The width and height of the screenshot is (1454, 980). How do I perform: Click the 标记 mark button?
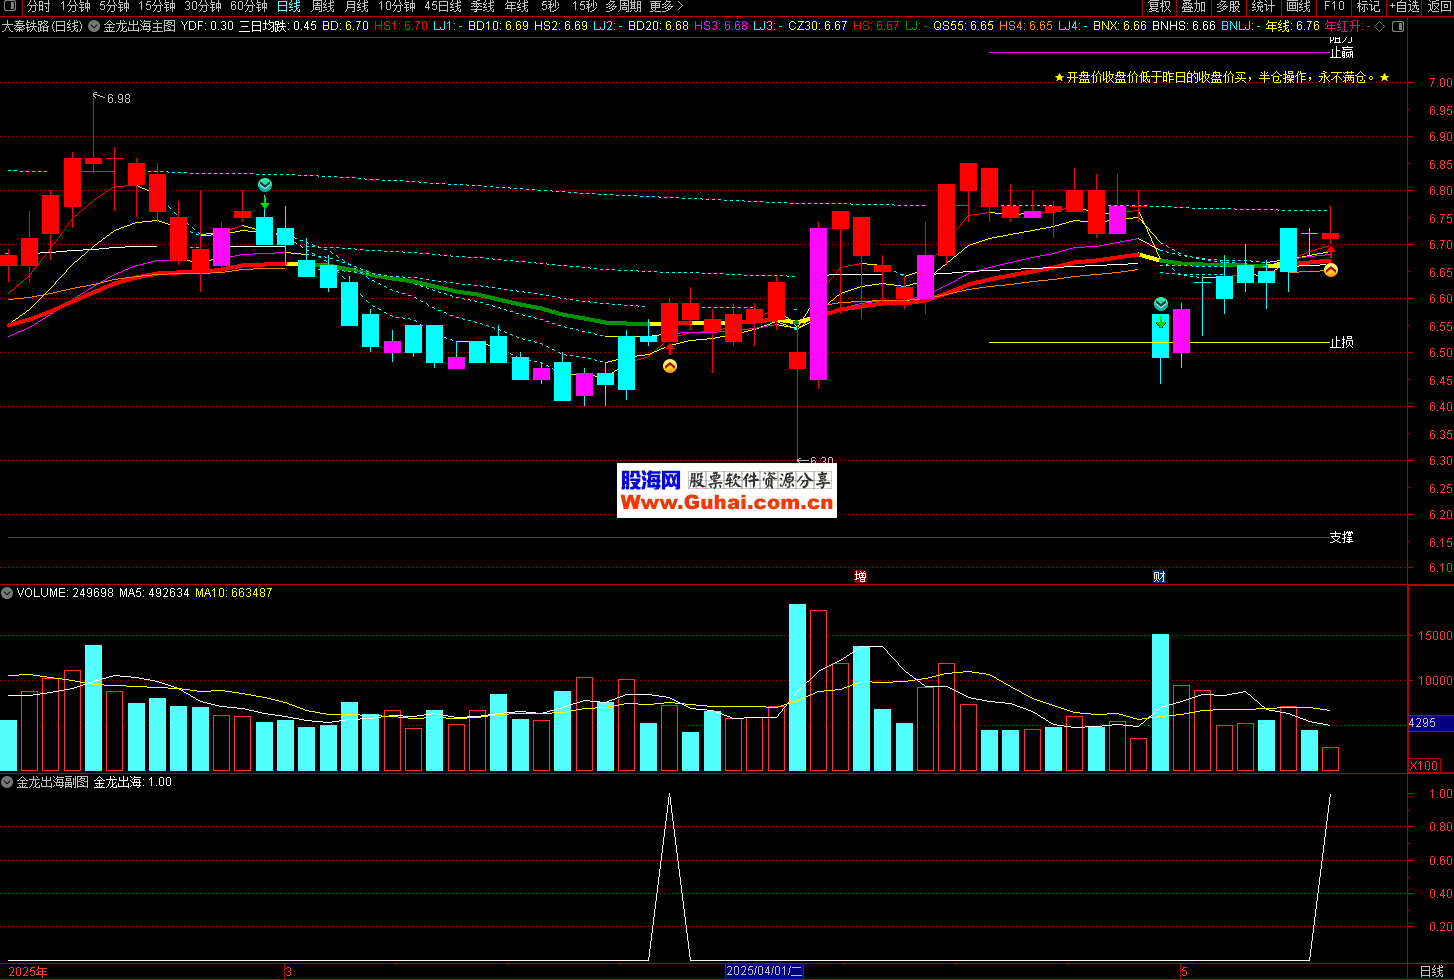(1368, 7)
